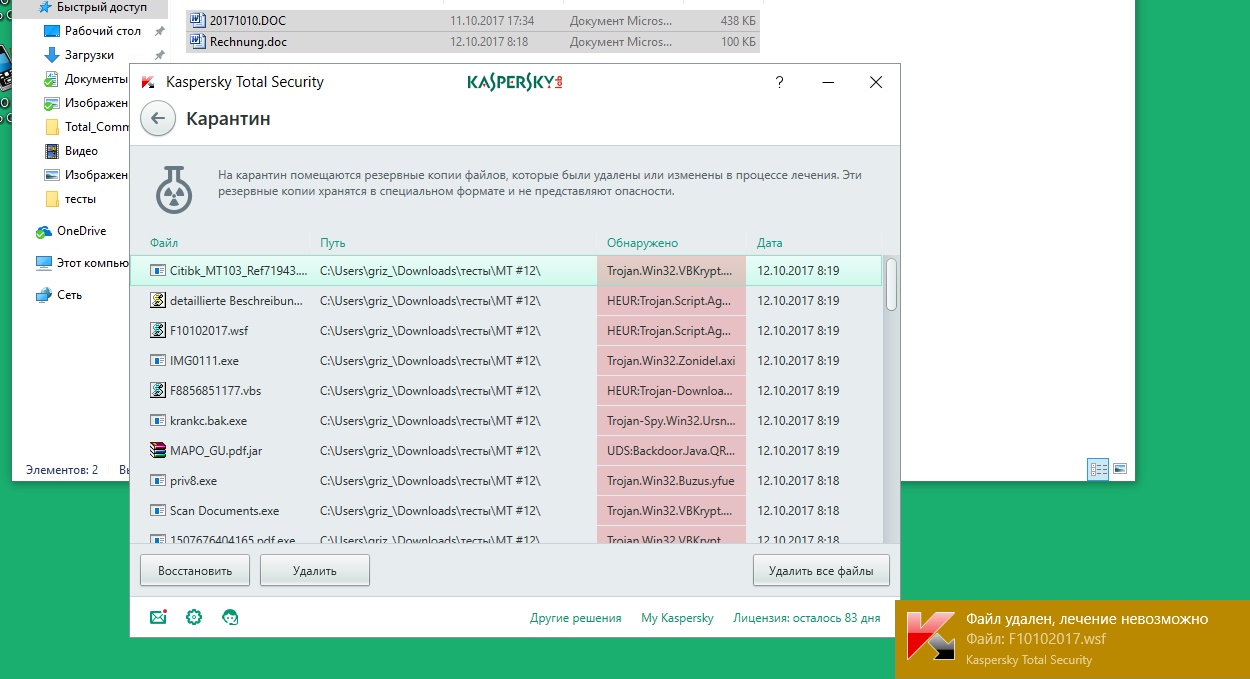Open the Лицензия: осталось 83 дня link
Viewport: 1250px width, 679px height.
[x=807, y=618]
